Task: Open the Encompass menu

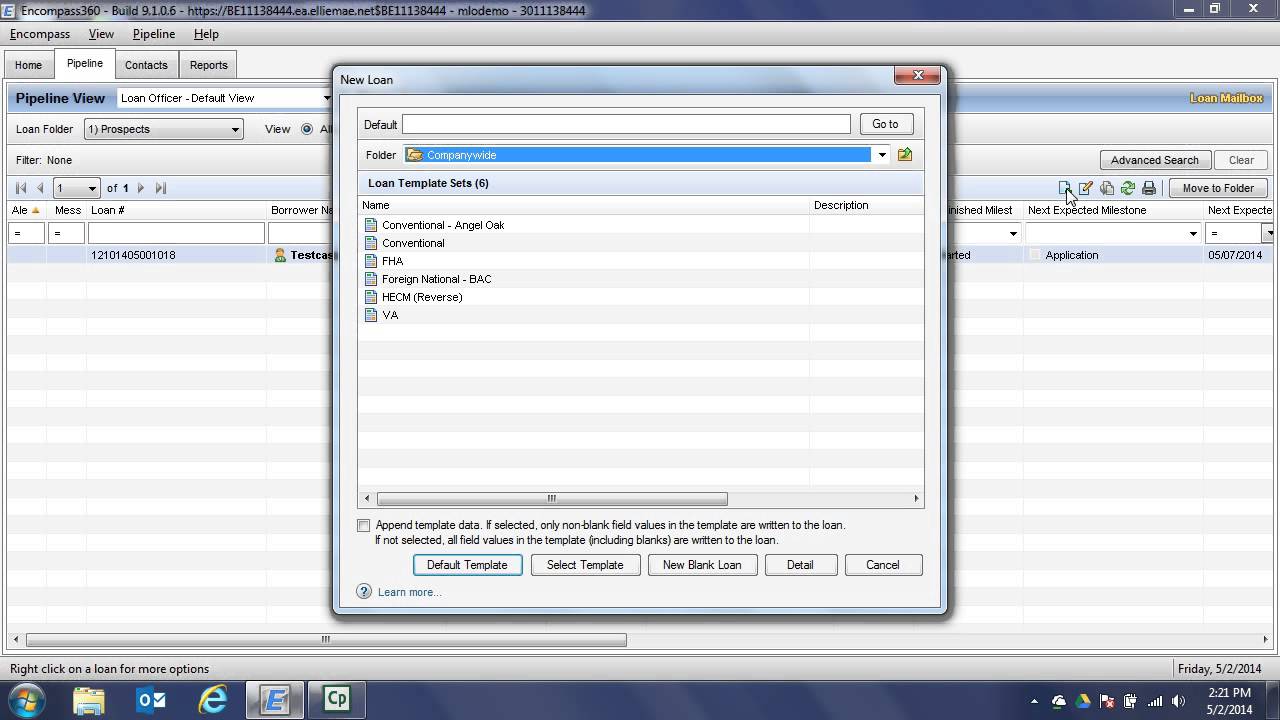Action: click(x=40, y=34)
